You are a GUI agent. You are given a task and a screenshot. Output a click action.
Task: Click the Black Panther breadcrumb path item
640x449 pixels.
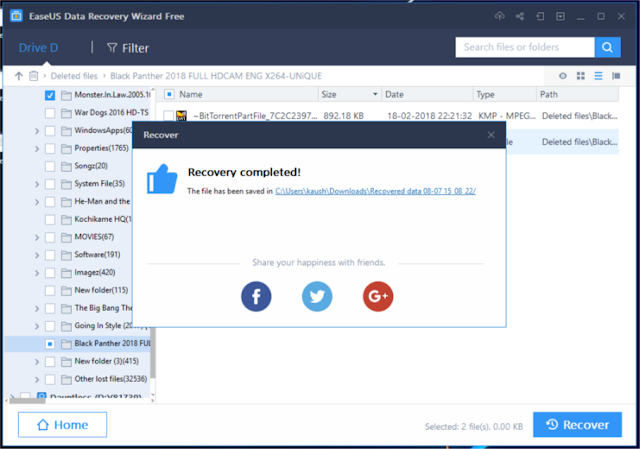(216, 76)
